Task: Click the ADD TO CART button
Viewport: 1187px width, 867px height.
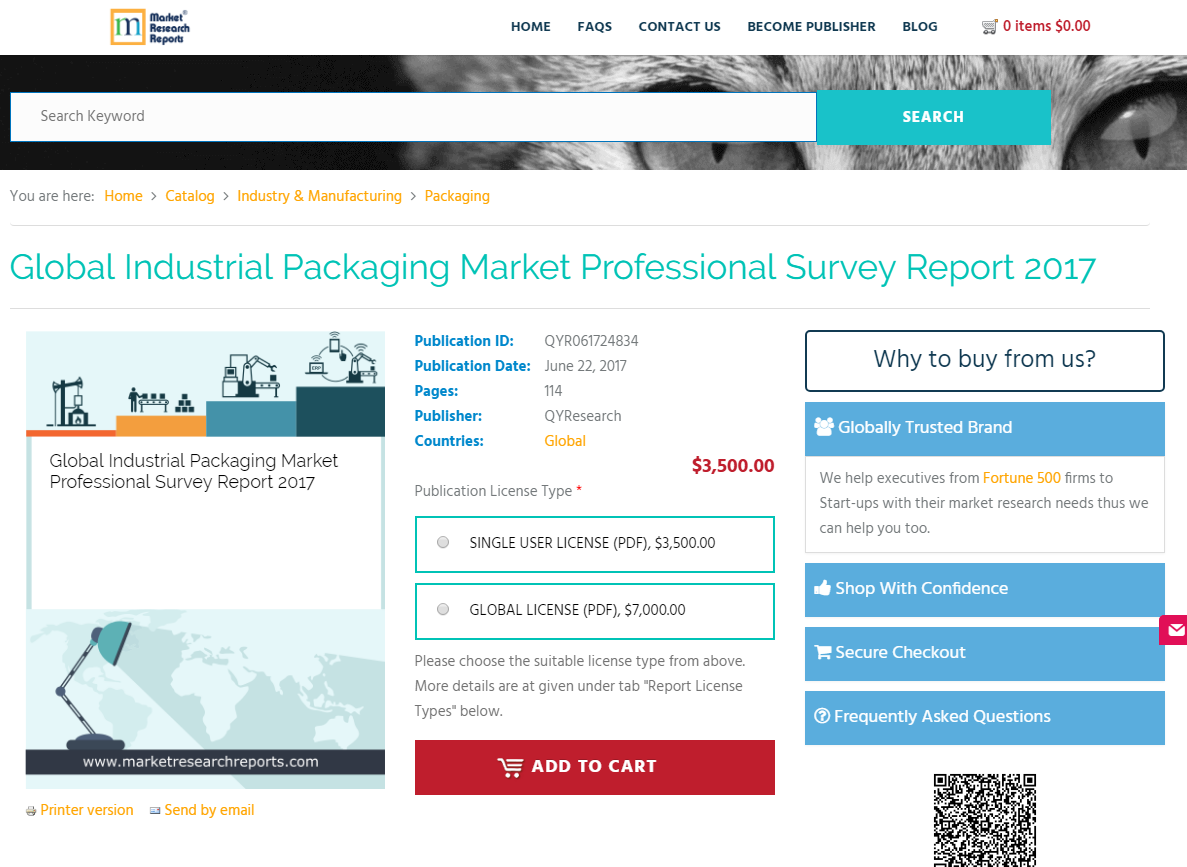Action: pos(594,767)
